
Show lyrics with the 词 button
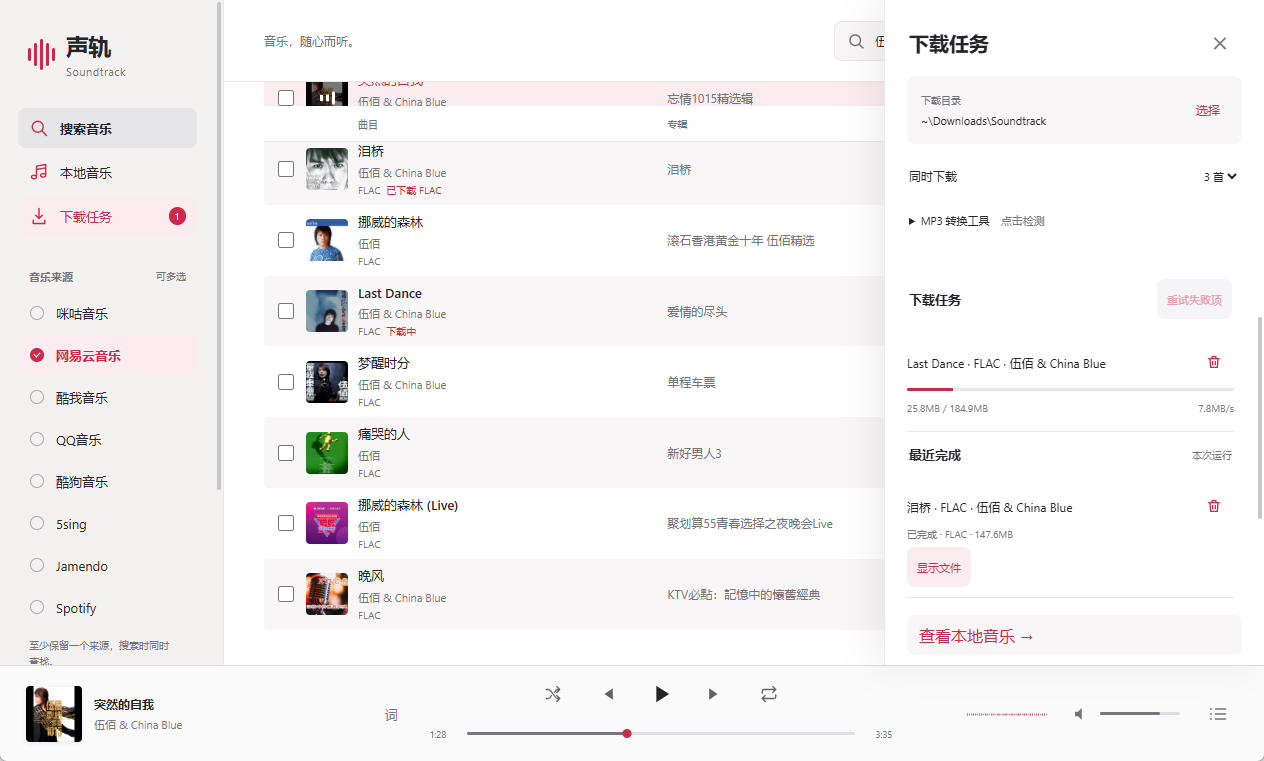pyautogui.click(x=391, y=715)
